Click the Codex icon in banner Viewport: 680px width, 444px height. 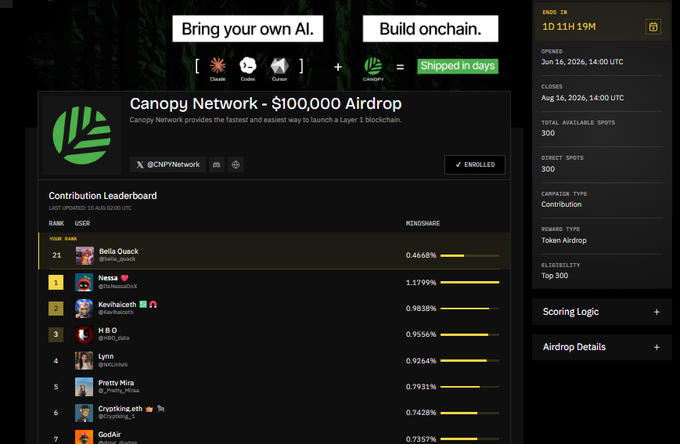pos(248,66)
